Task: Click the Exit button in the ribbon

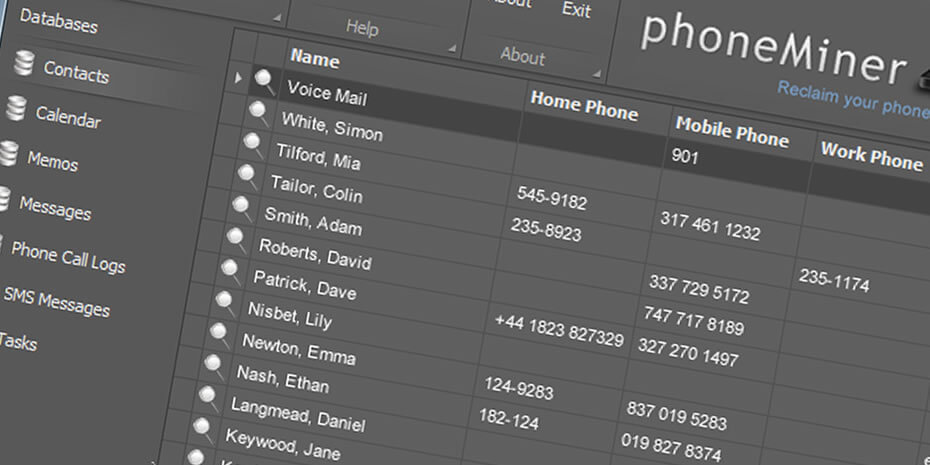Action: [x=577, y=9]
